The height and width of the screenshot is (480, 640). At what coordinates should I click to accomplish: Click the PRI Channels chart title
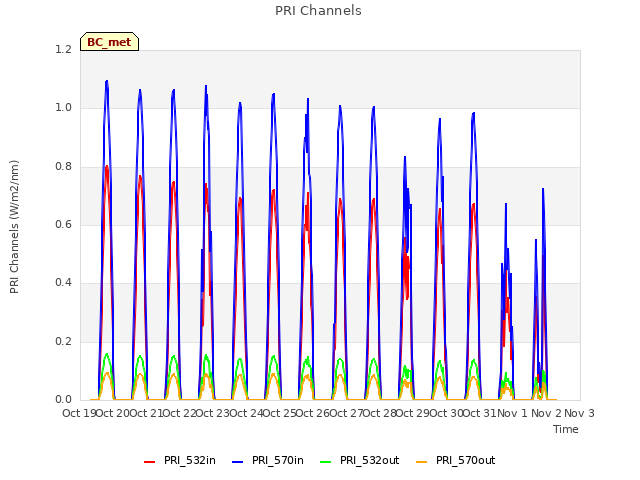tap(318, 11)
